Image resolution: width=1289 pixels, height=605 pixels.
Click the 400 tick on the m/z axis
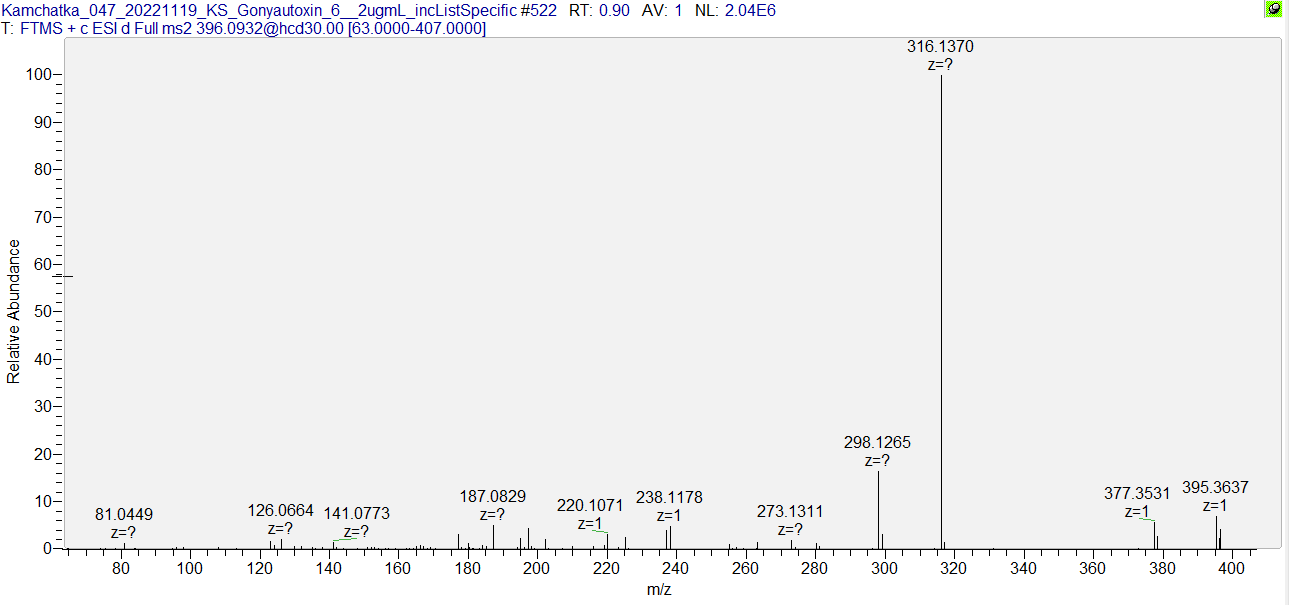tap(1232, 568)
